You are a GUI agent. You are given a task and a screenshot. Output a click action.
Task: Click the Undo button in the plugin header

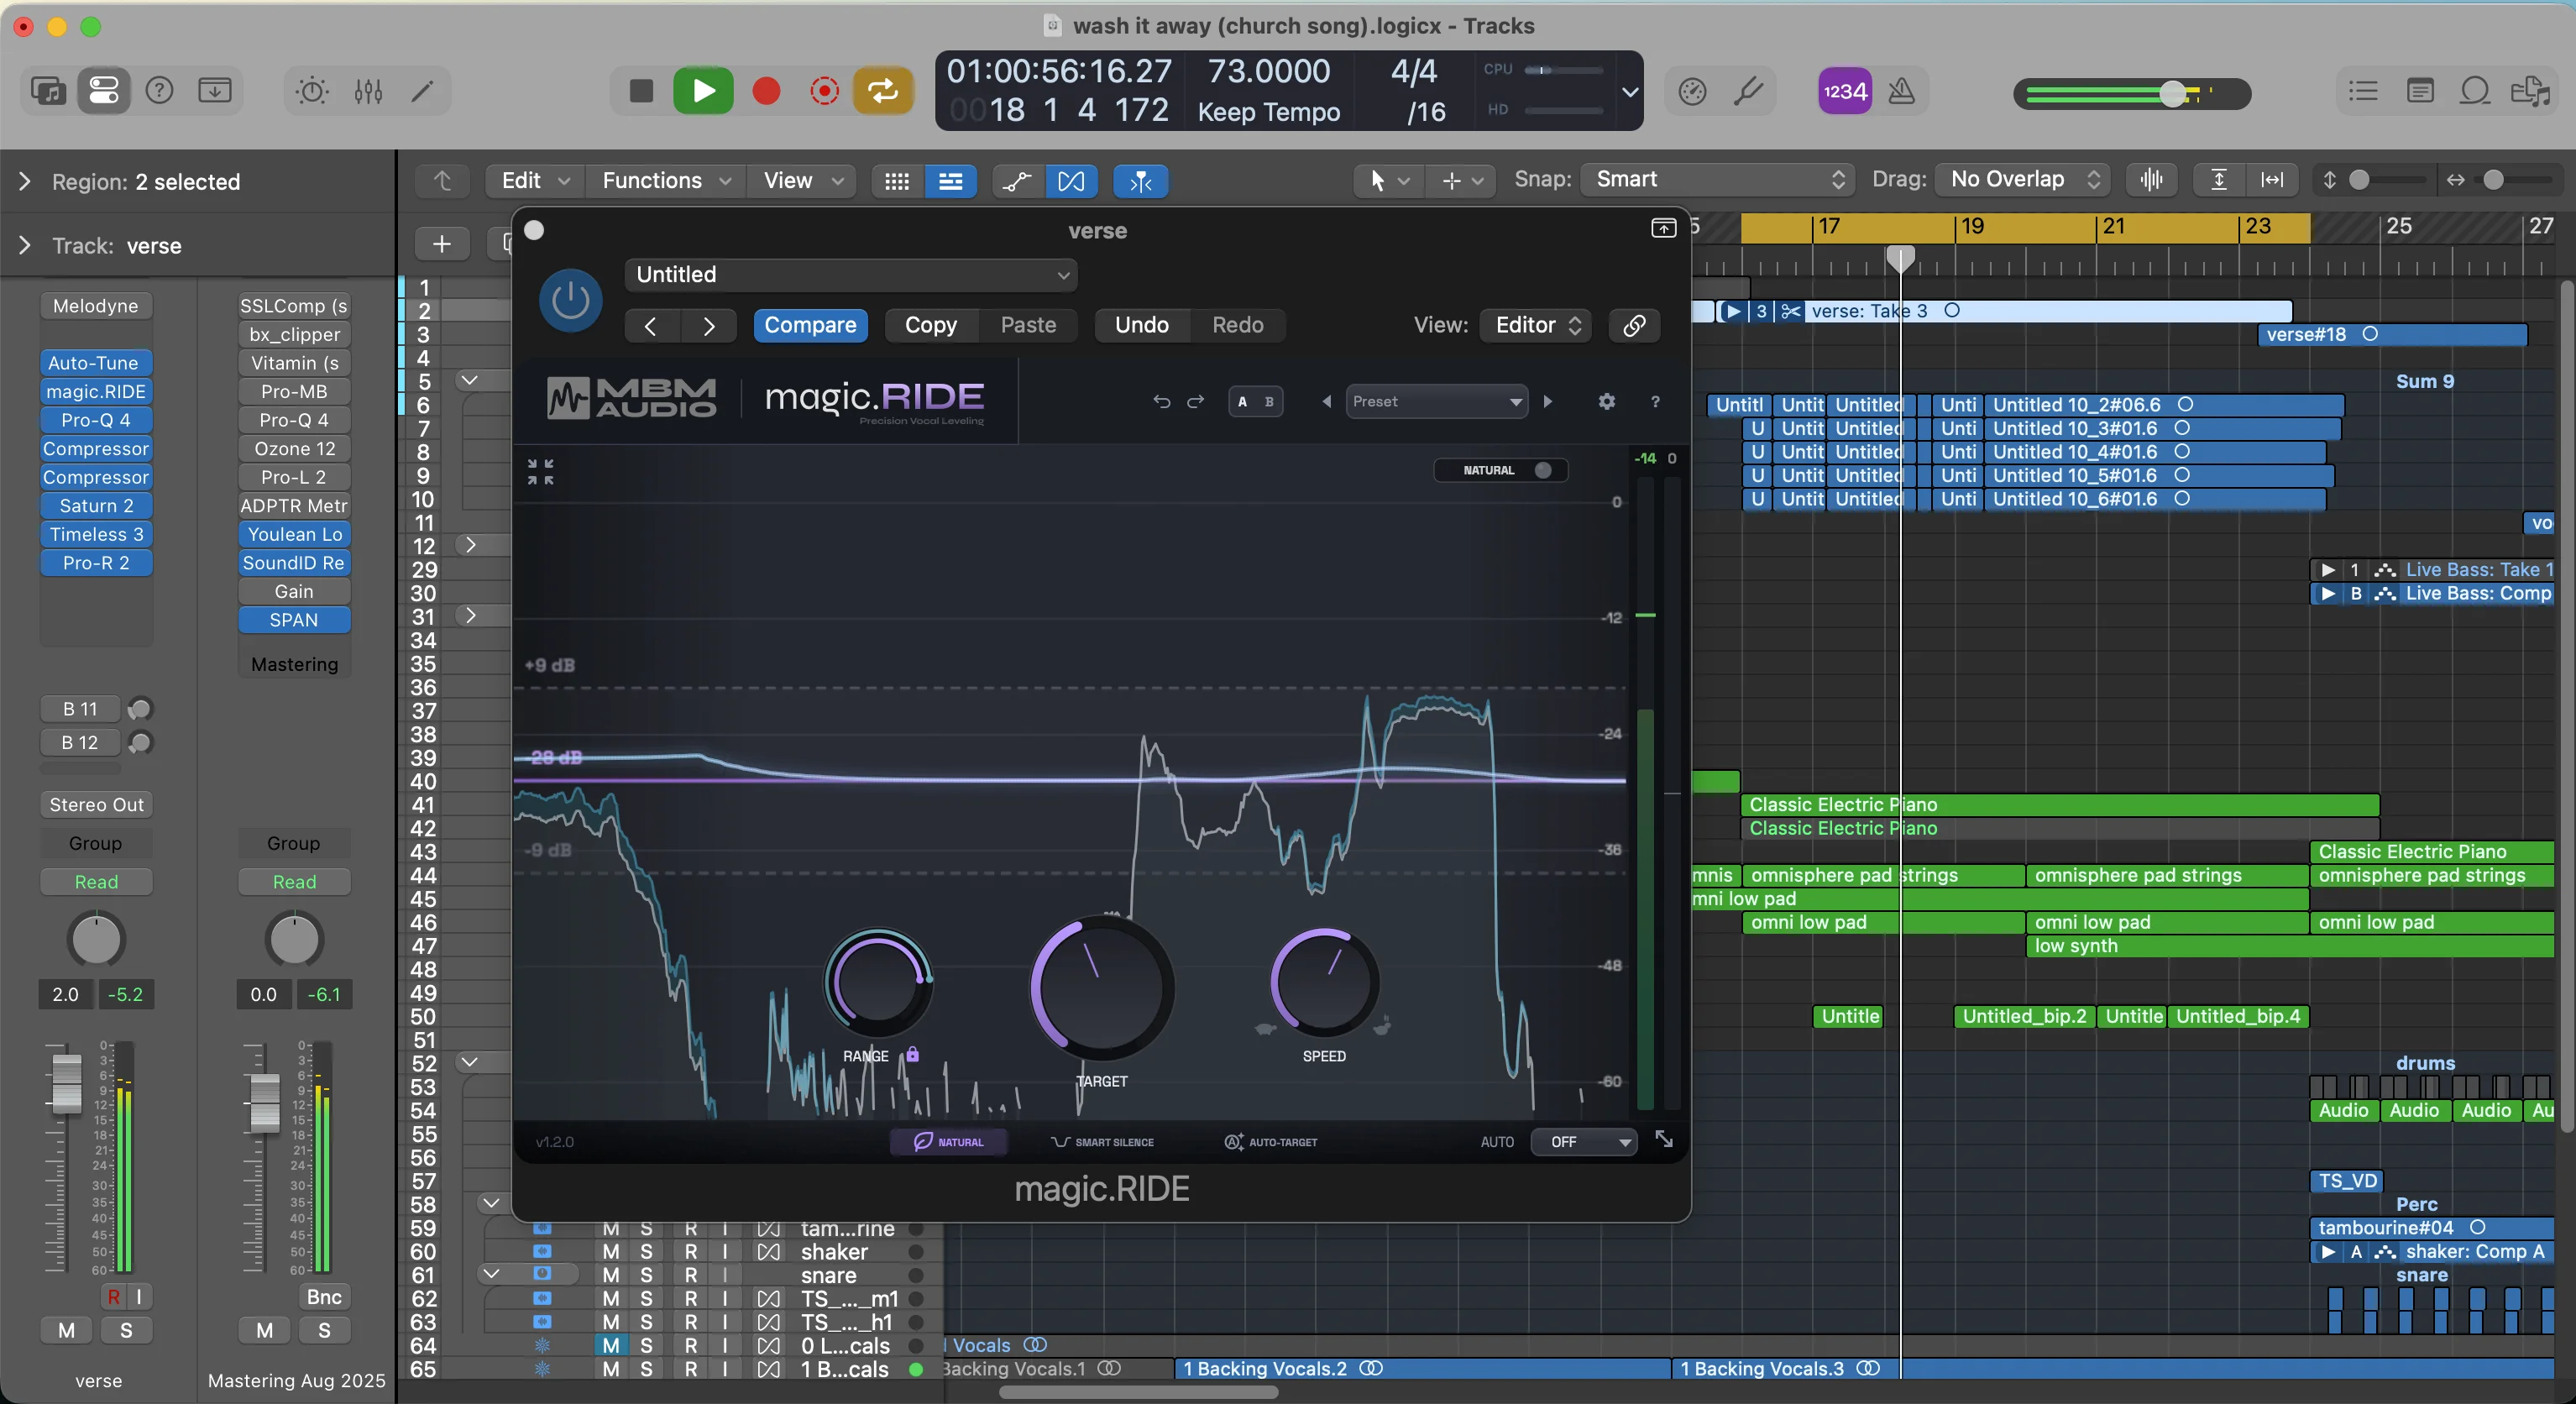click(1140, 325)
